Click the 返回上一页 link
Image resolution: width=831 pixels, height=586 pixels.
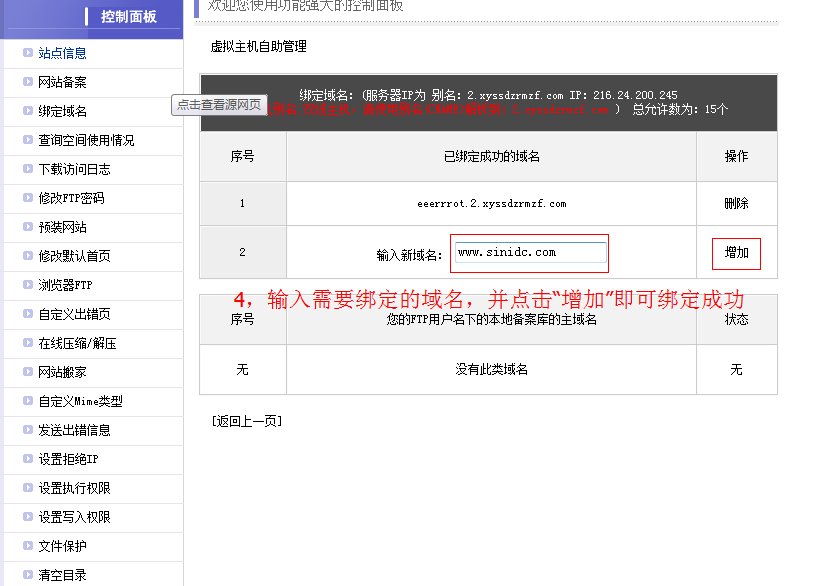click(247, 421)
